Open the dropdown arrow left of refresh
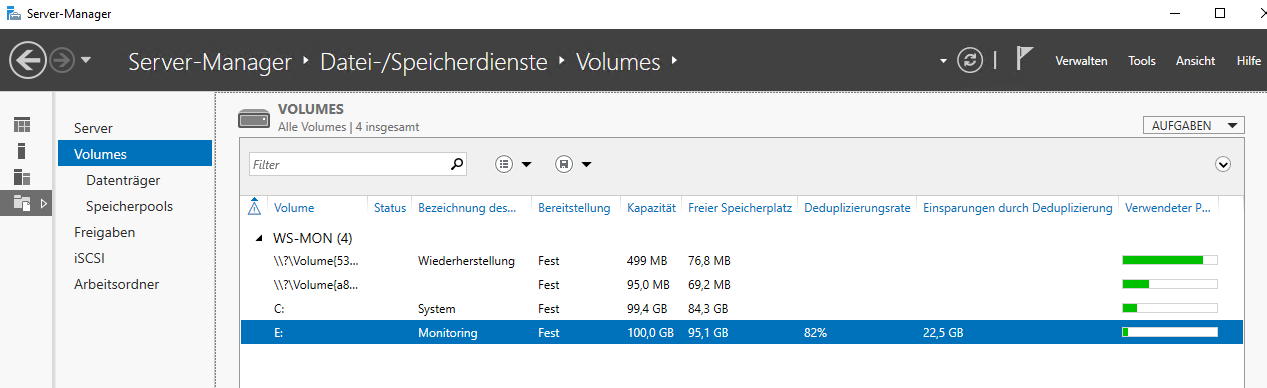This screenshot has width=1267, height=388. click(x=943, y=61)
